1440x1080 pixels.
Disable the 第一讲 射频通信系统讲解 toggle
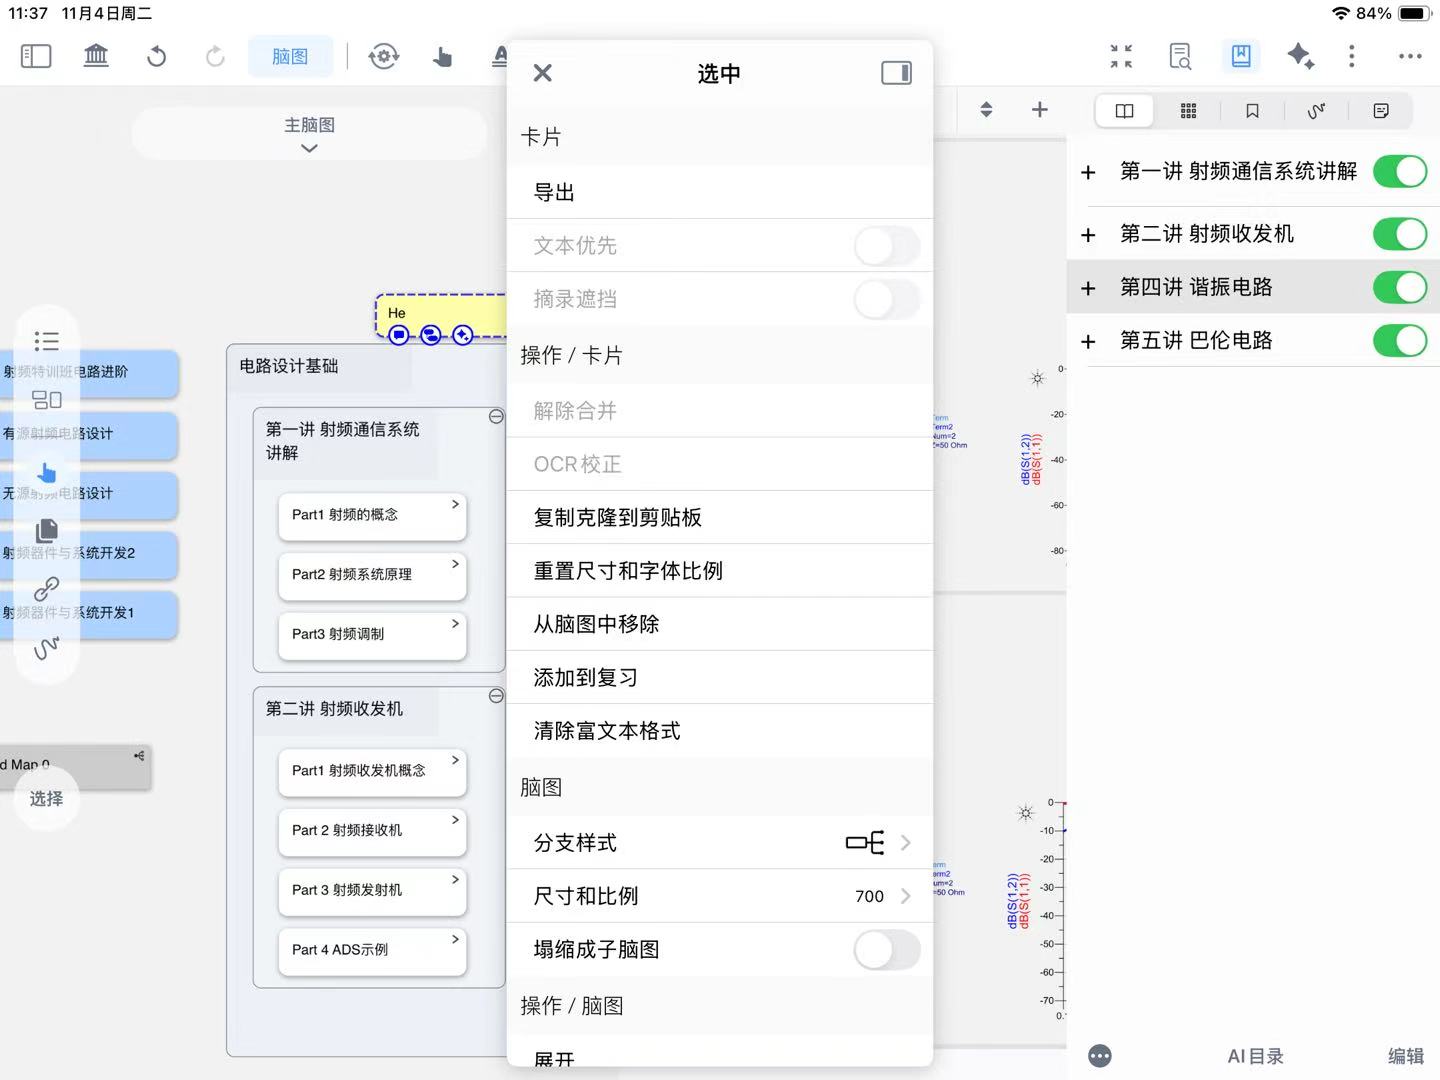click(x=1399, y=172)
